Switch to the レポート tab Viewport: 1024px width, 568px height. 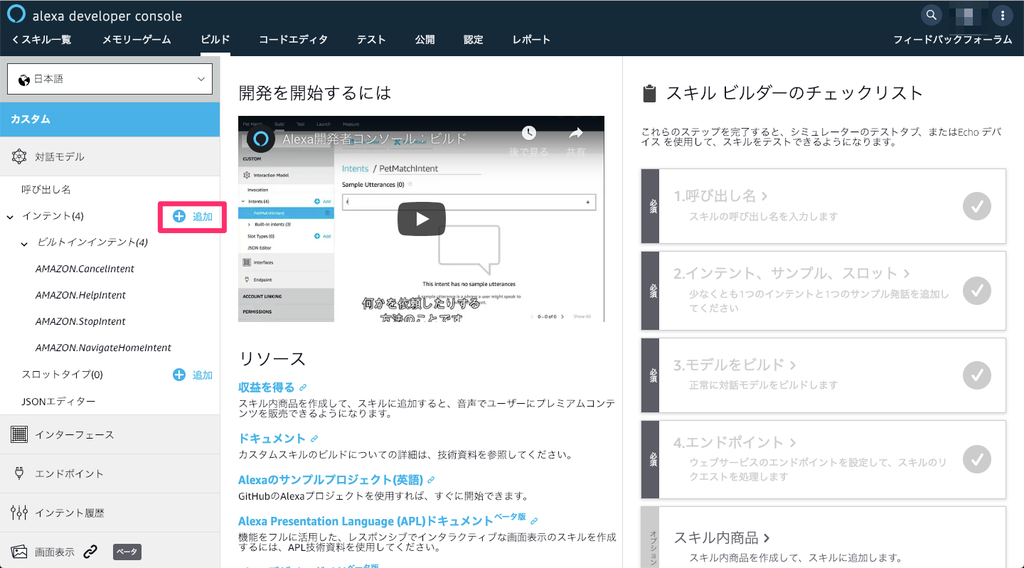point(531,40)
